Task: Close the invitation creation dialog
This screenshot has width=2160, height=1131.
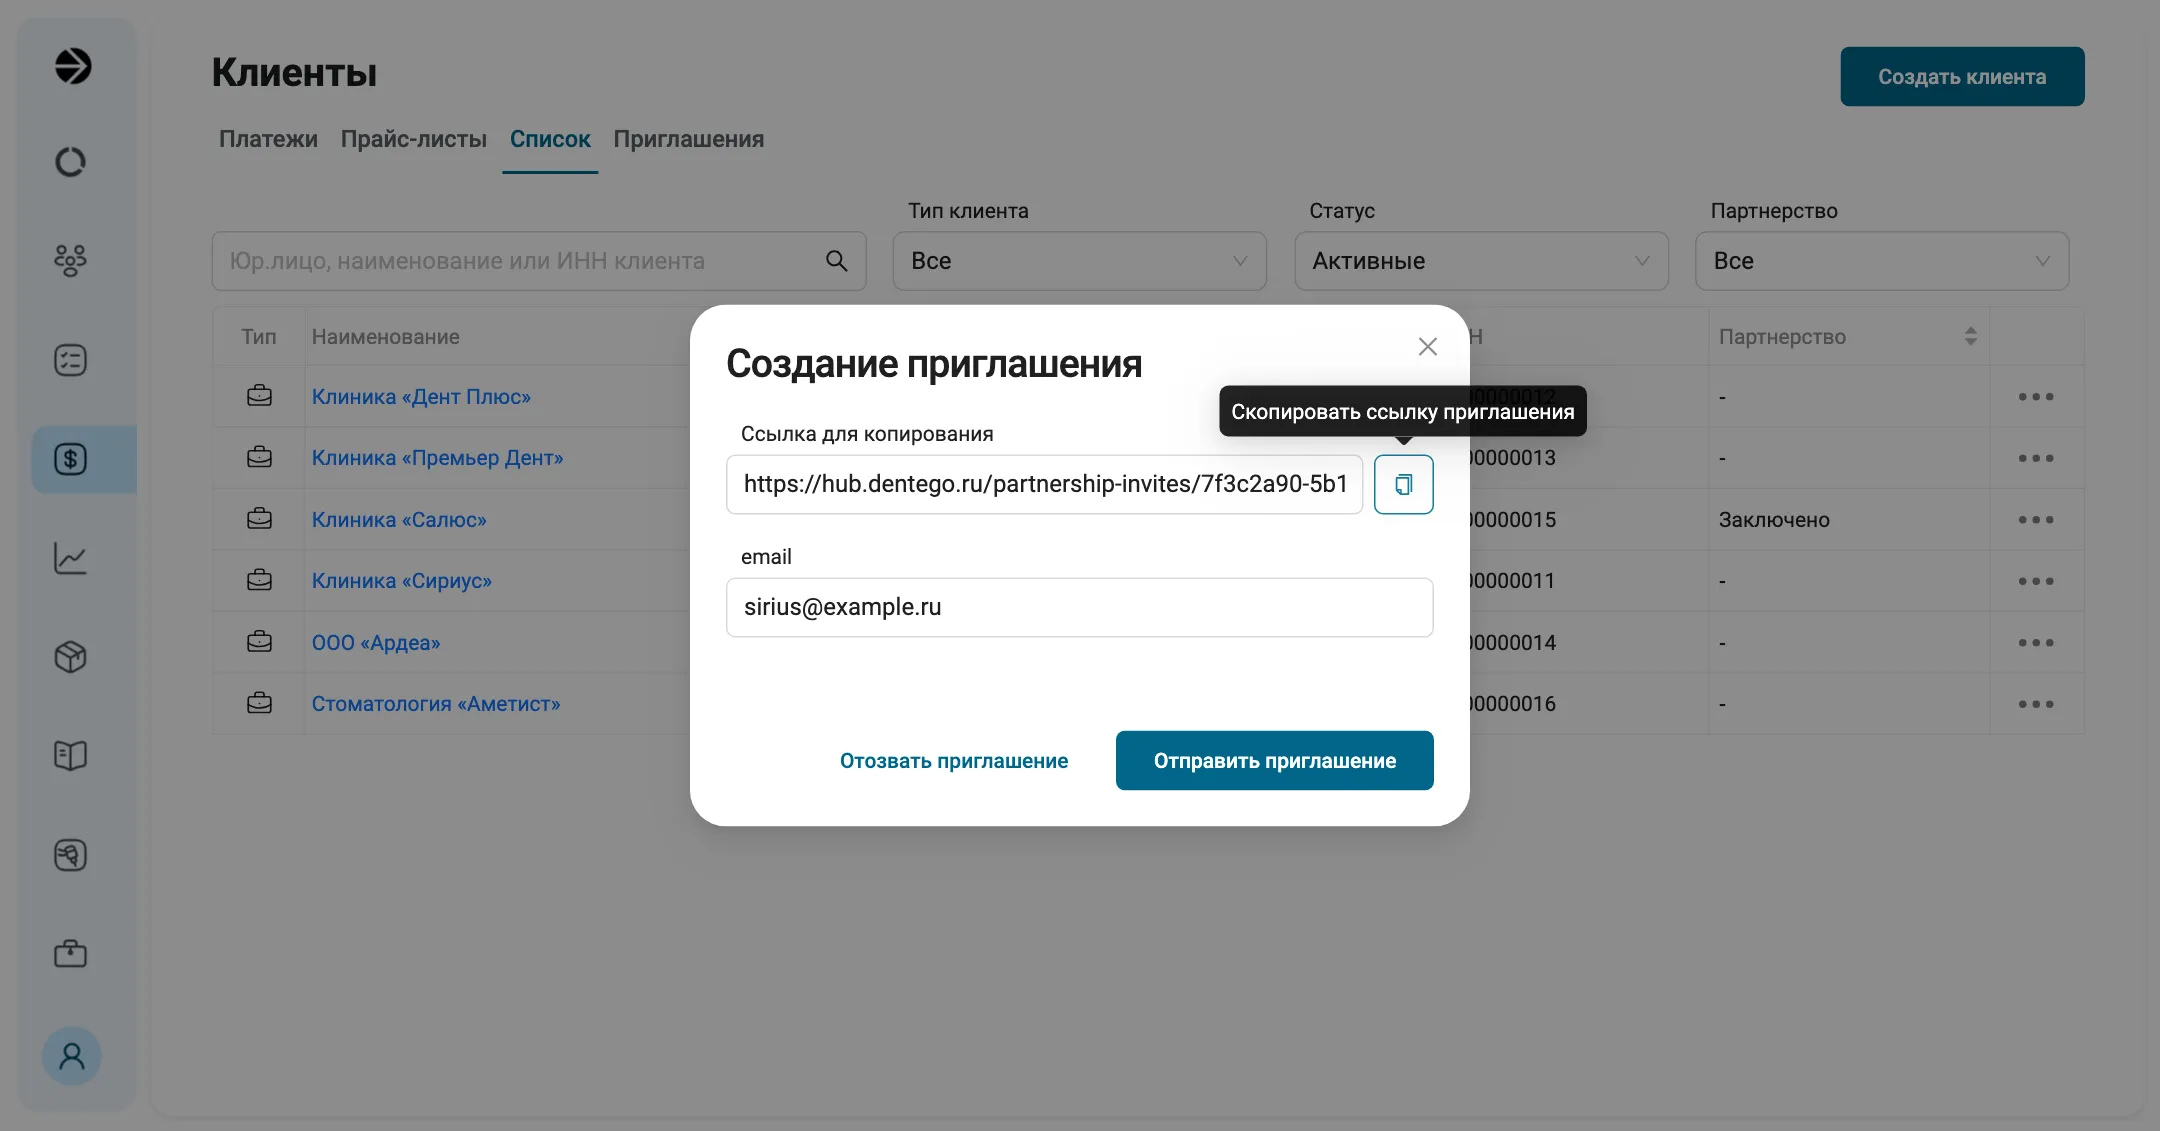Action: click(x=1427, y=346)
